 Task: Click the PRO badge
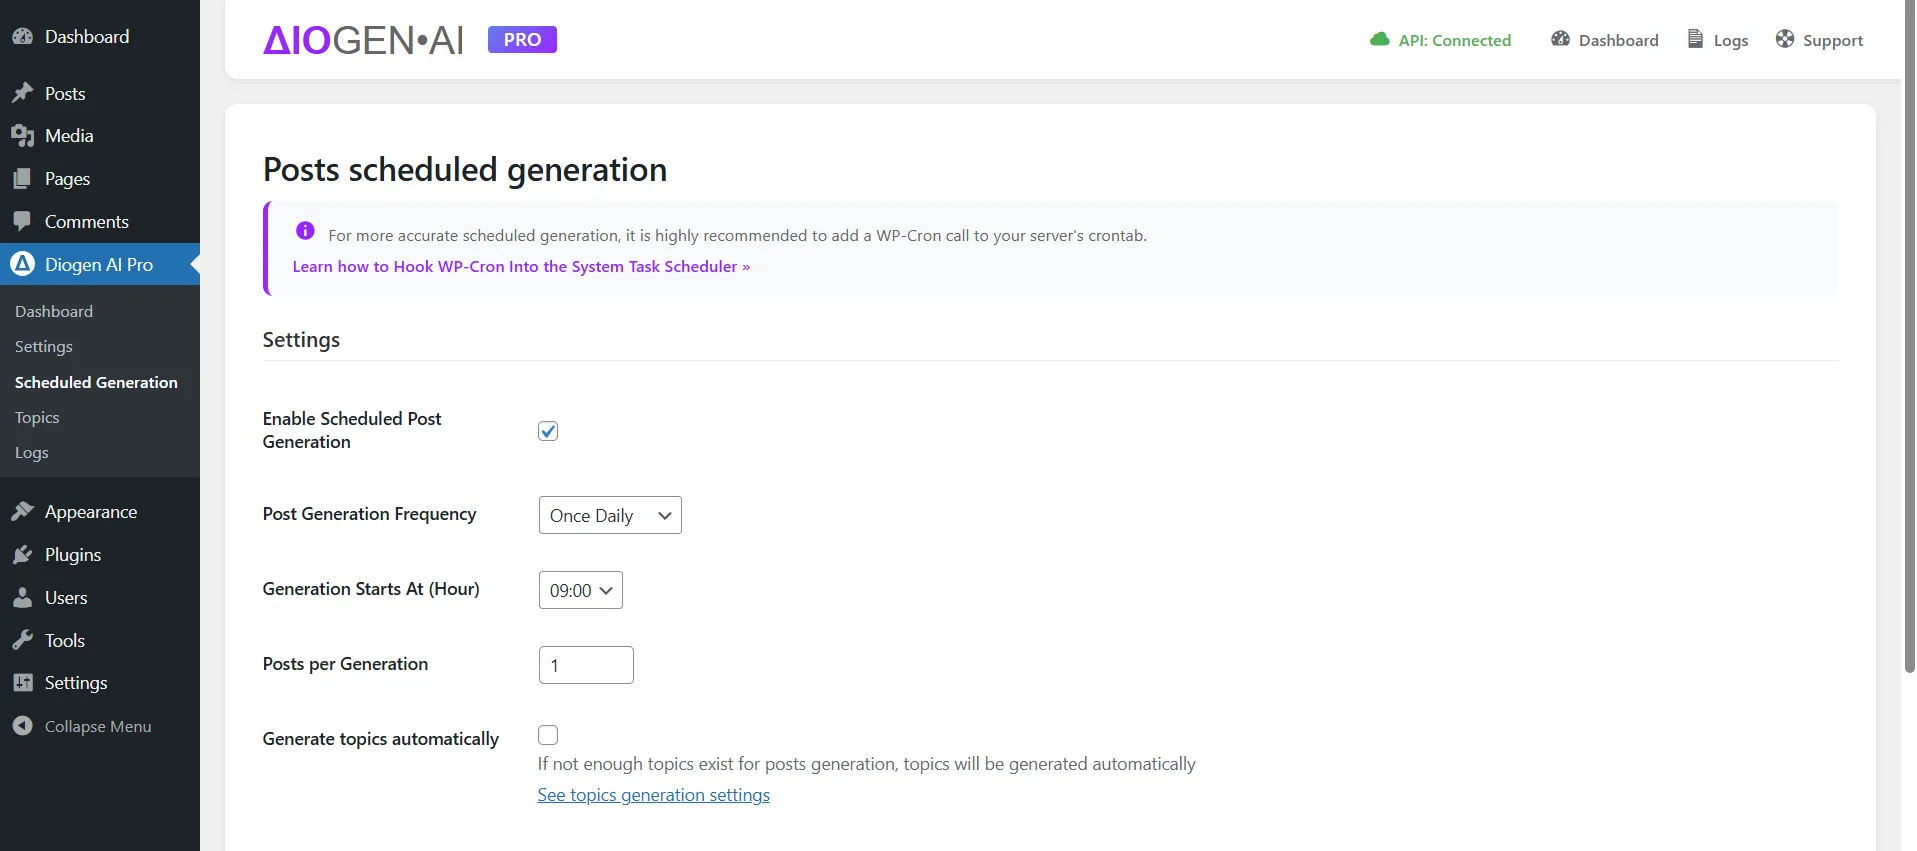coord(522,40)
